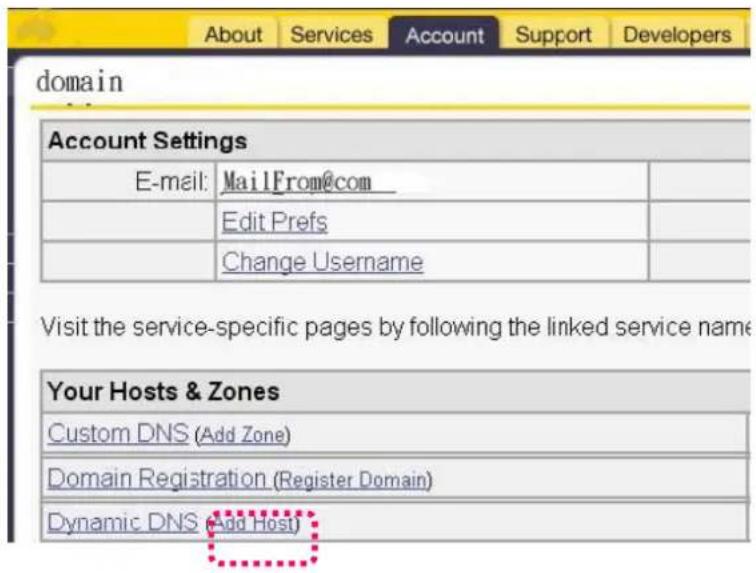Open the Dynamic DNS service page

tap(122, 522)
